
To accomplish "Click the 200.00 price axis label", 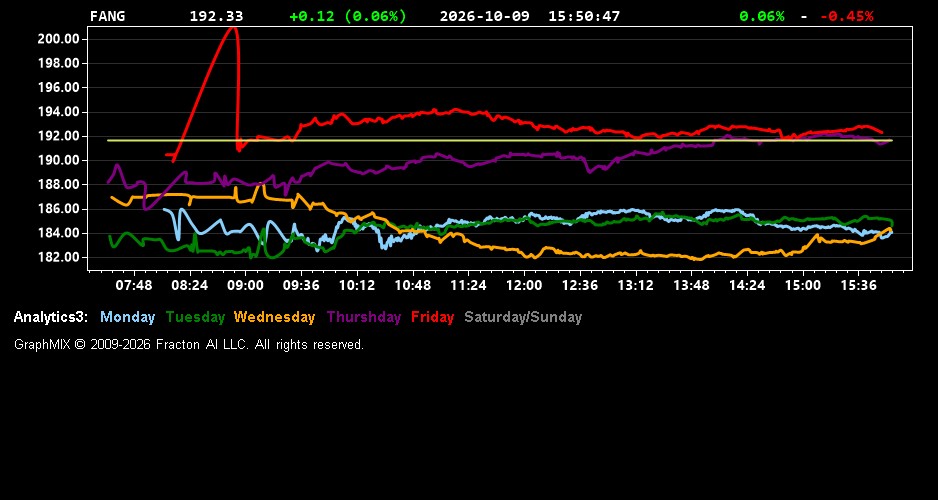I will [x=59, y=39].
